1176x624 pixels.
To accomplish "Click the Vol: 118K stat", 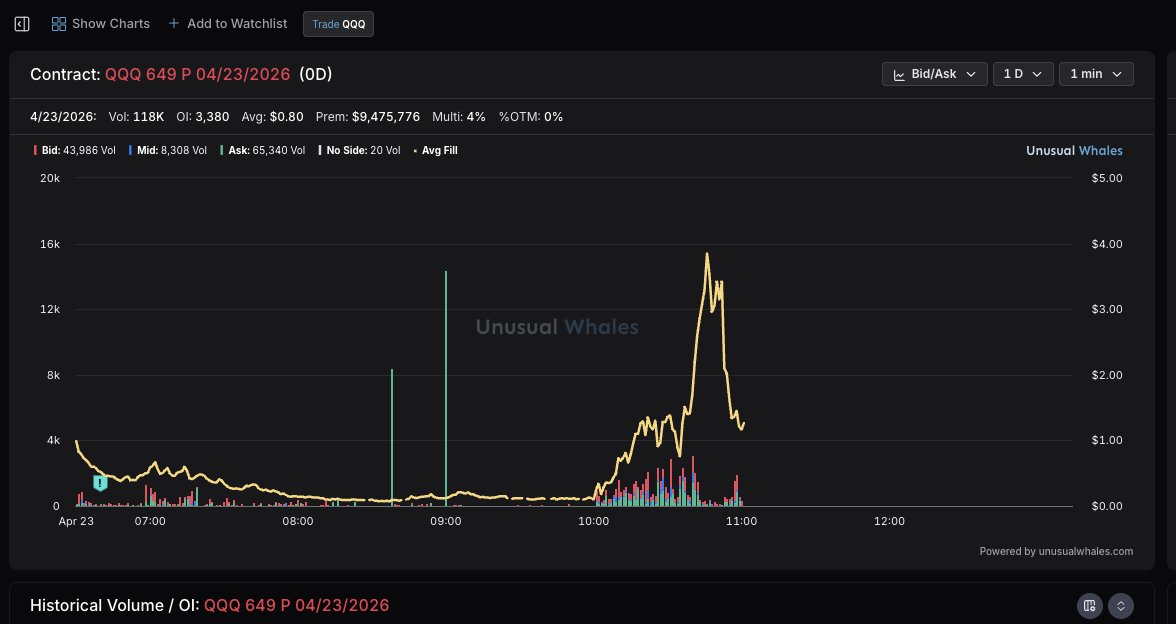I will 136,116.
